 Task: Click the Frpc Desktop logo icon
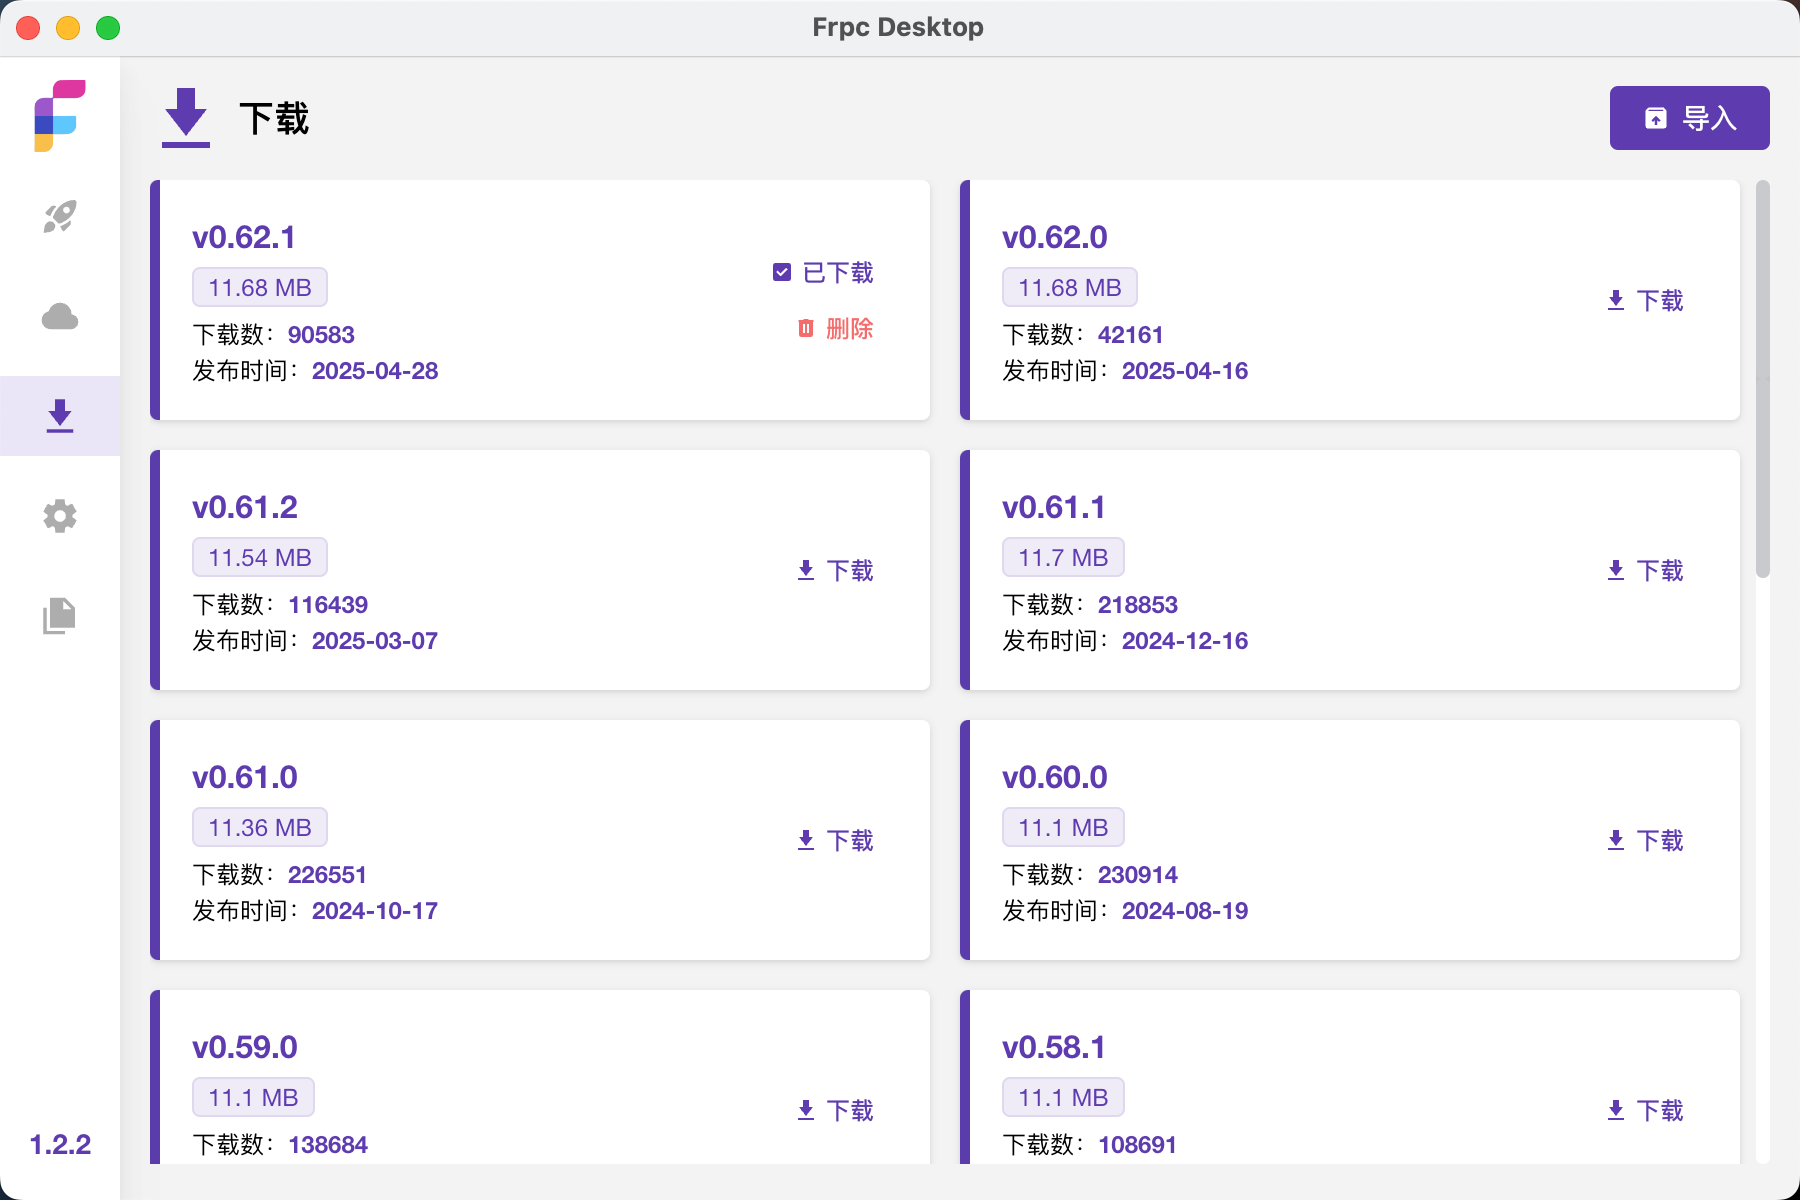60,116
